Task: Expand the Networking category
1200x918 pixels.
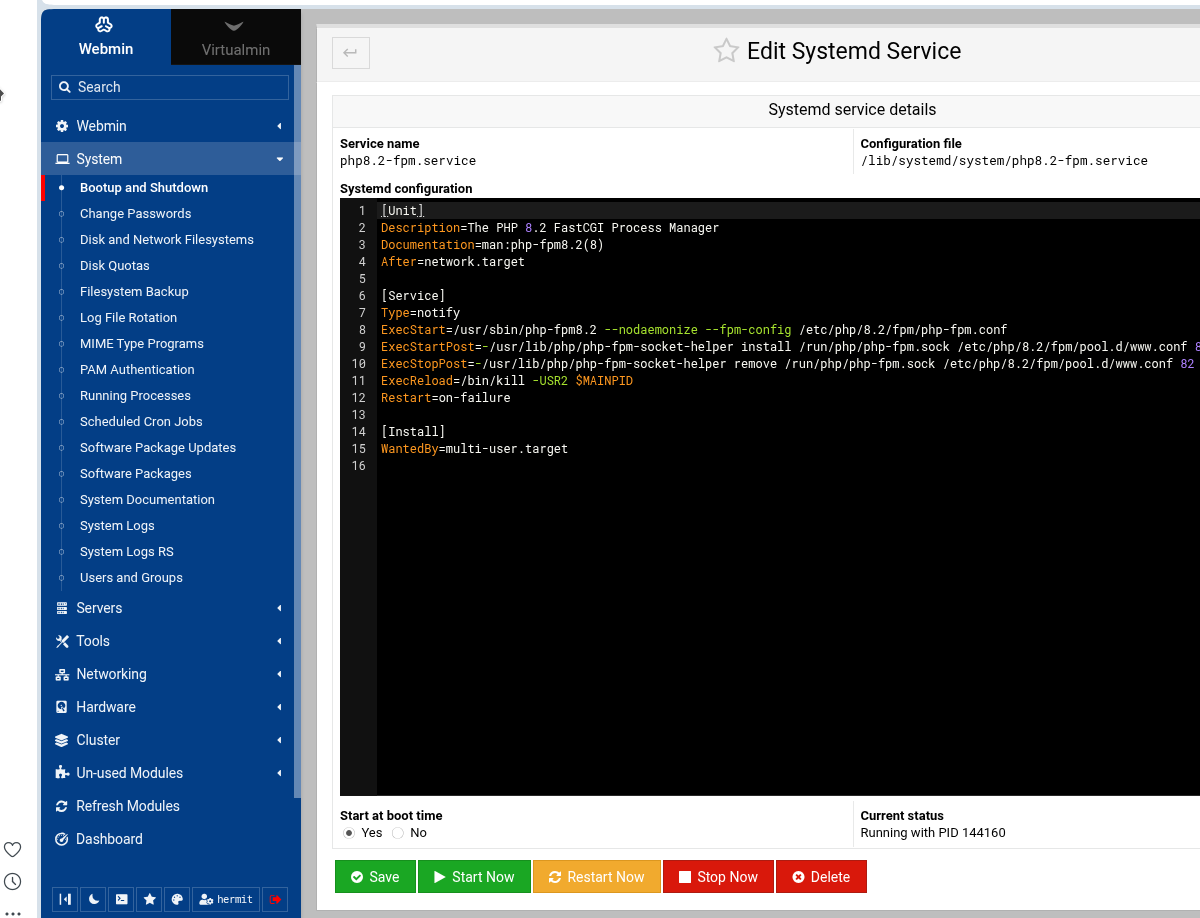Action: 170,674
